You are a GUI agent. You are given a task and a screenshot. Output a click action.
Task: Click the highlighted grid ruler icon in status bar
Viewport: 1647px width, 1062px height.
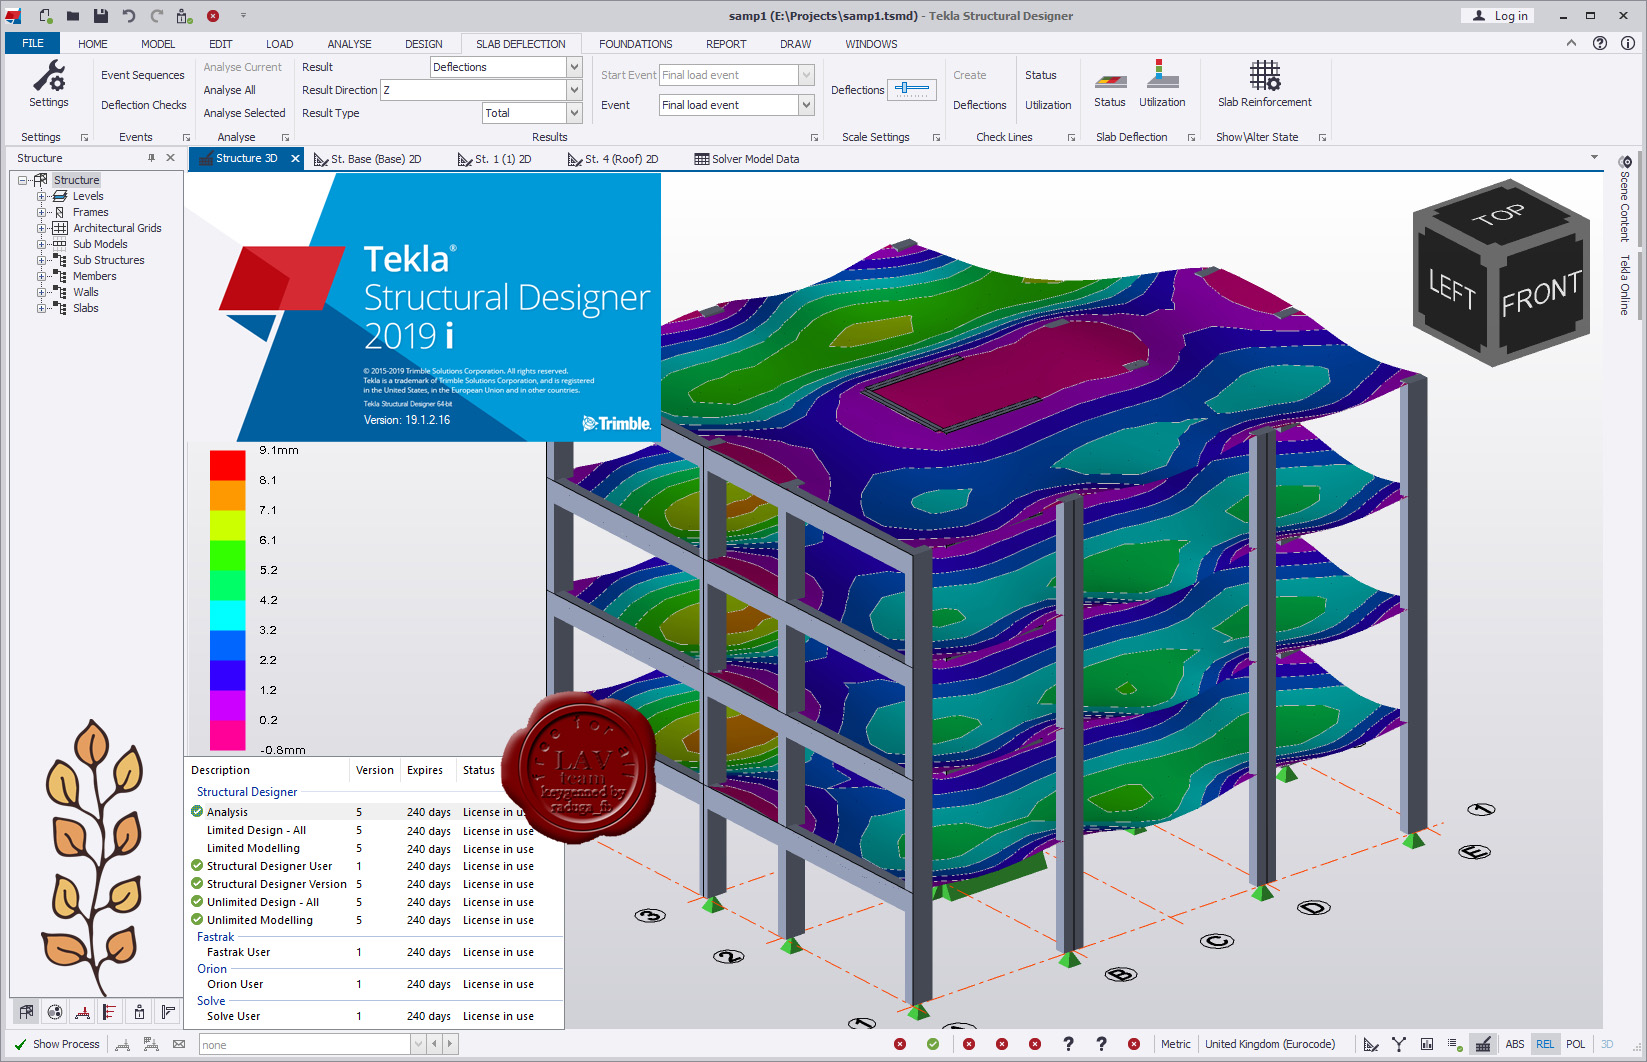point(1483,1044)
